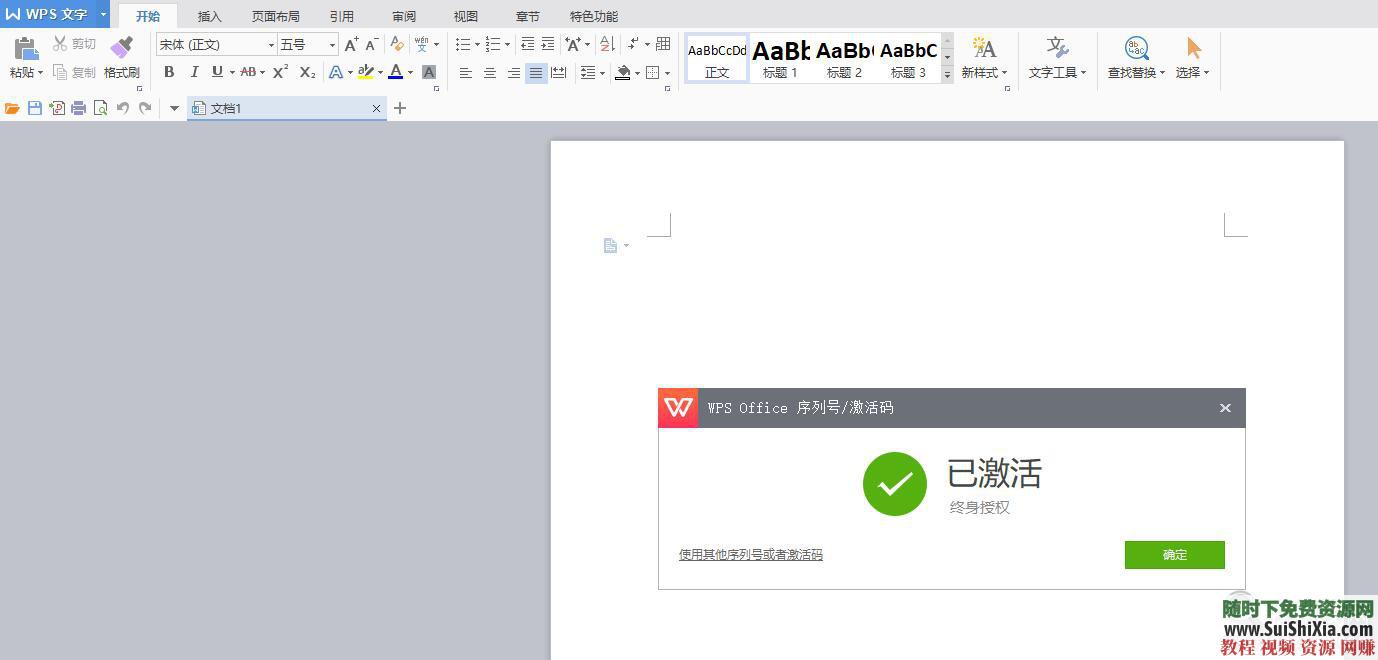The width and height of the screenshot is (1378, 660).
Task: Select the Format Painter tool
Action: [x=121, y=57]
